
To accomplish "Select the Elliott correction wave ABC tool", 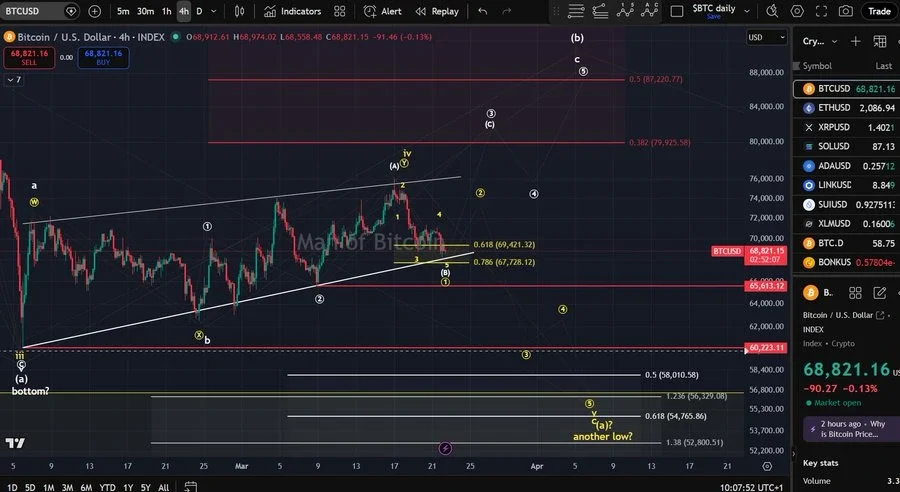I will [x=650, y=10].
